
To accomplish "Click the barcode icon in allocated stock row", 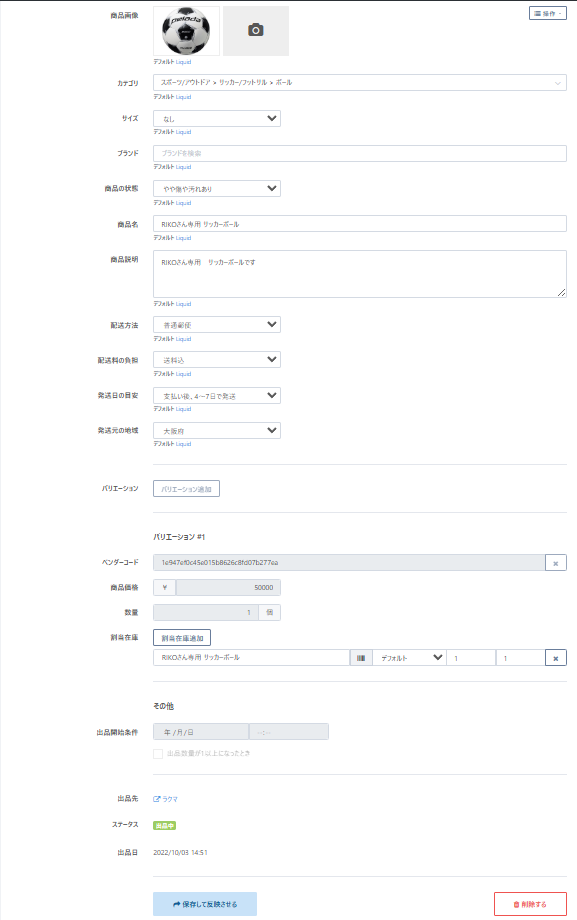I will point(361,658).
